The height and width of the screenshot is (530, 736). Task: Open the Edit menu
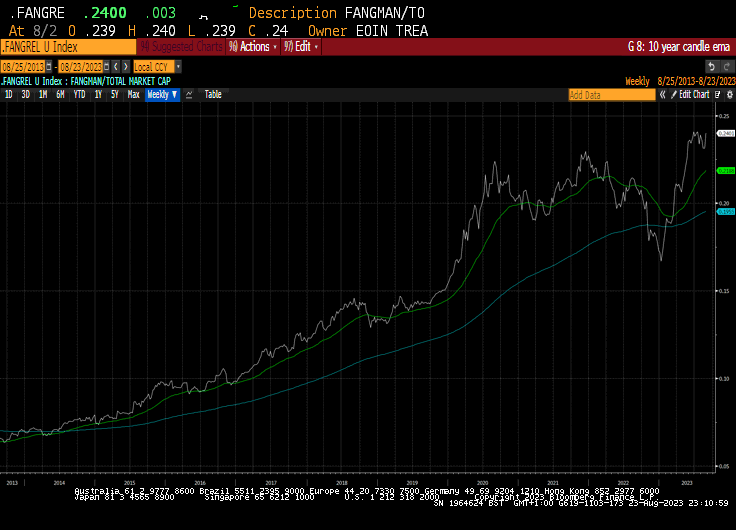click(x=301, y=47)
